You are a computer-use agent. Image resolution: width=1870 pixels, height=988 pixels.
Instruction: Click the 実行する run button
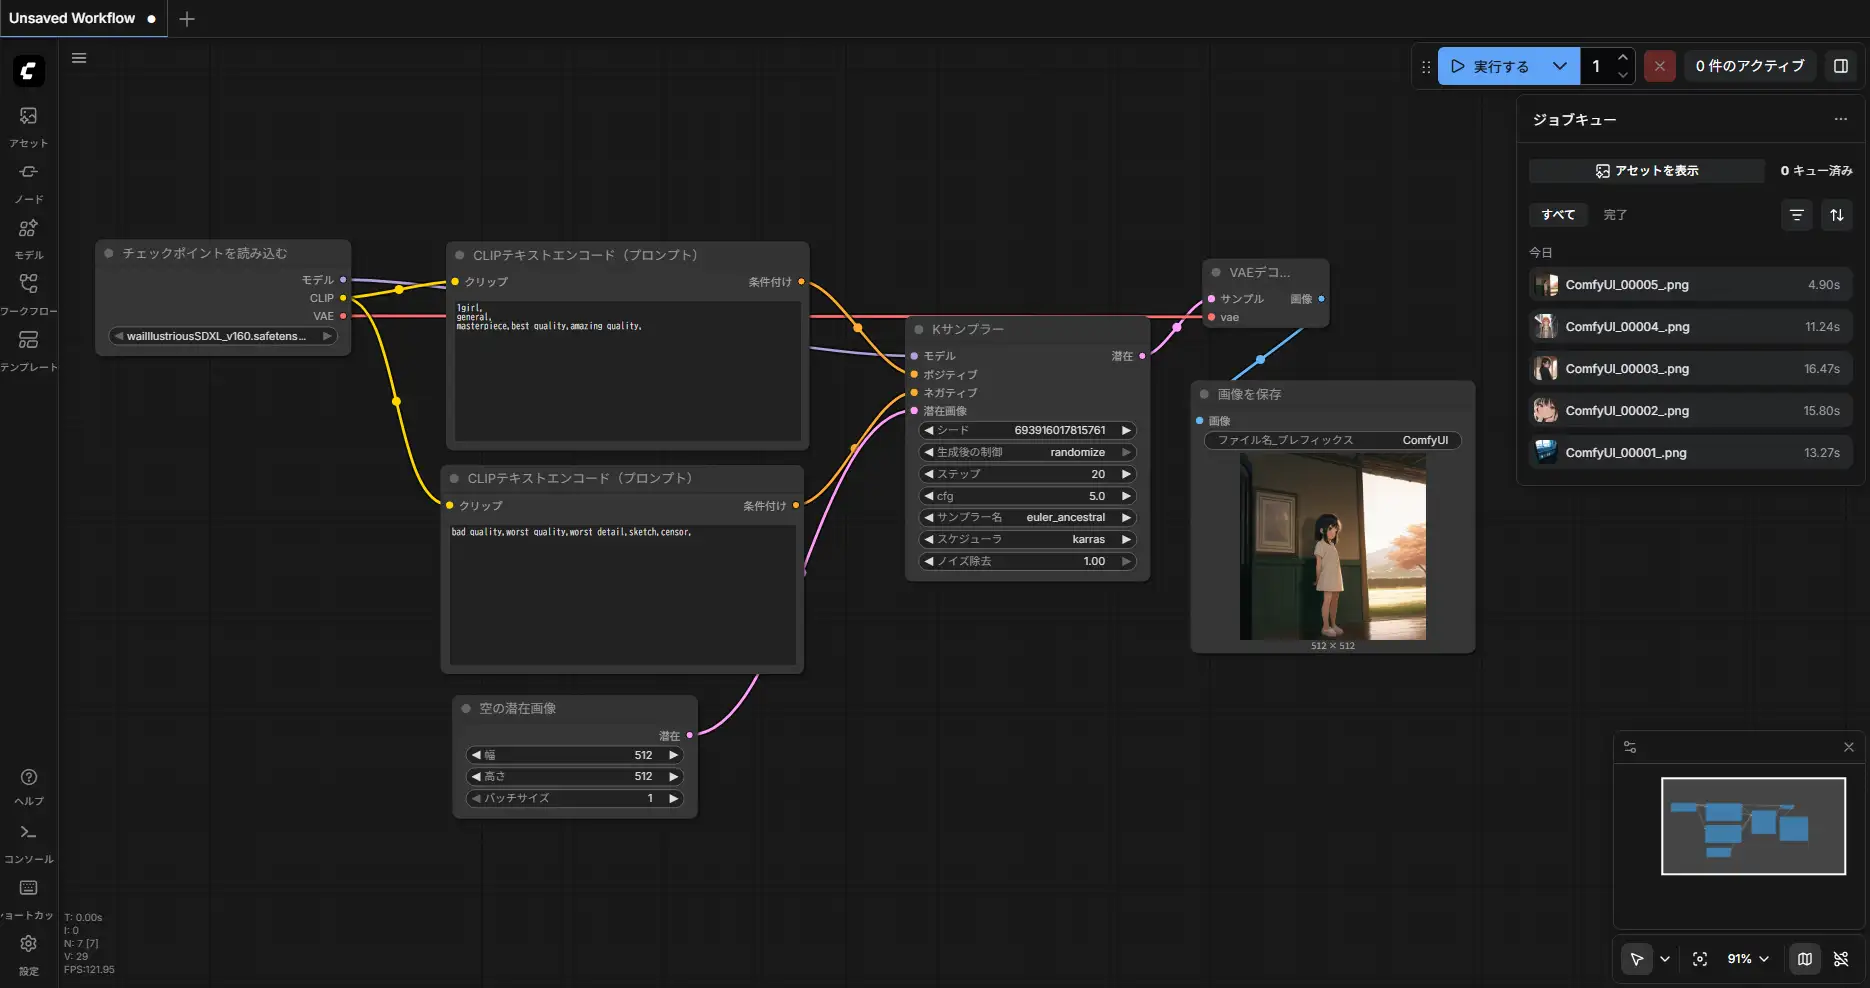tap(1491, 66)
